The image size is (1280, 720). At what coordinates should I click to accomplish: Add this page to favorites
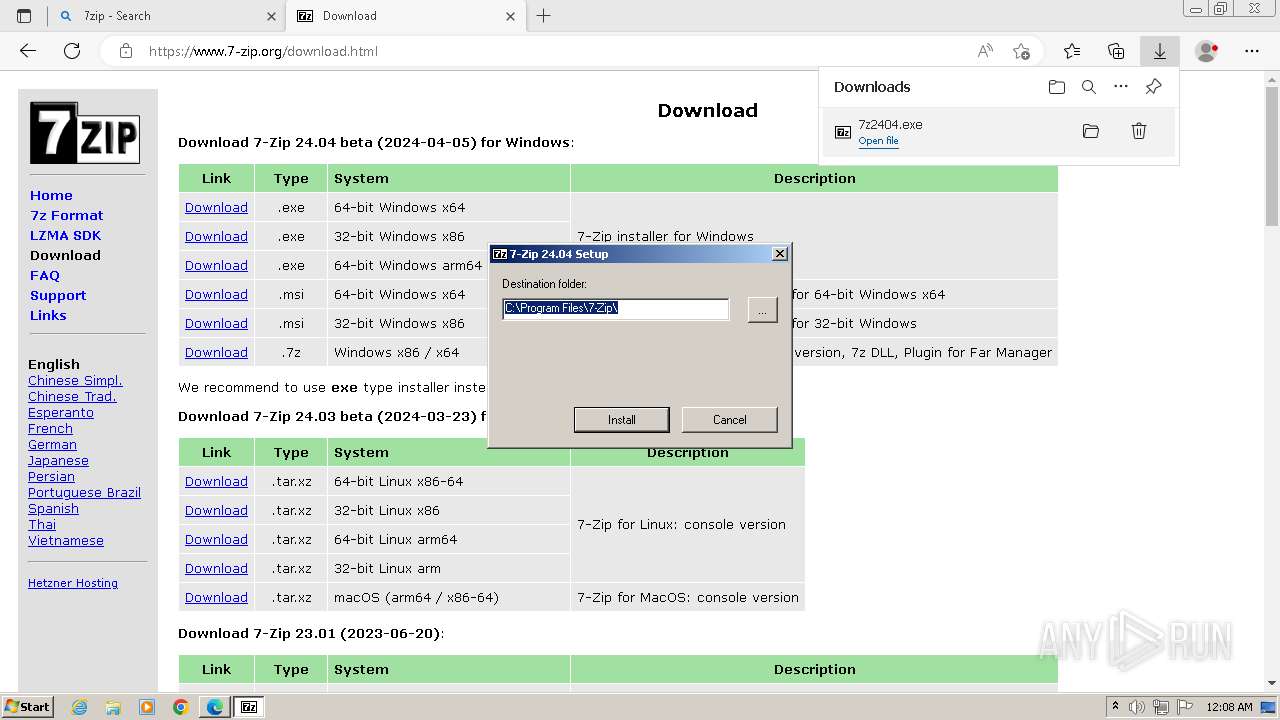coord(1021,51)
